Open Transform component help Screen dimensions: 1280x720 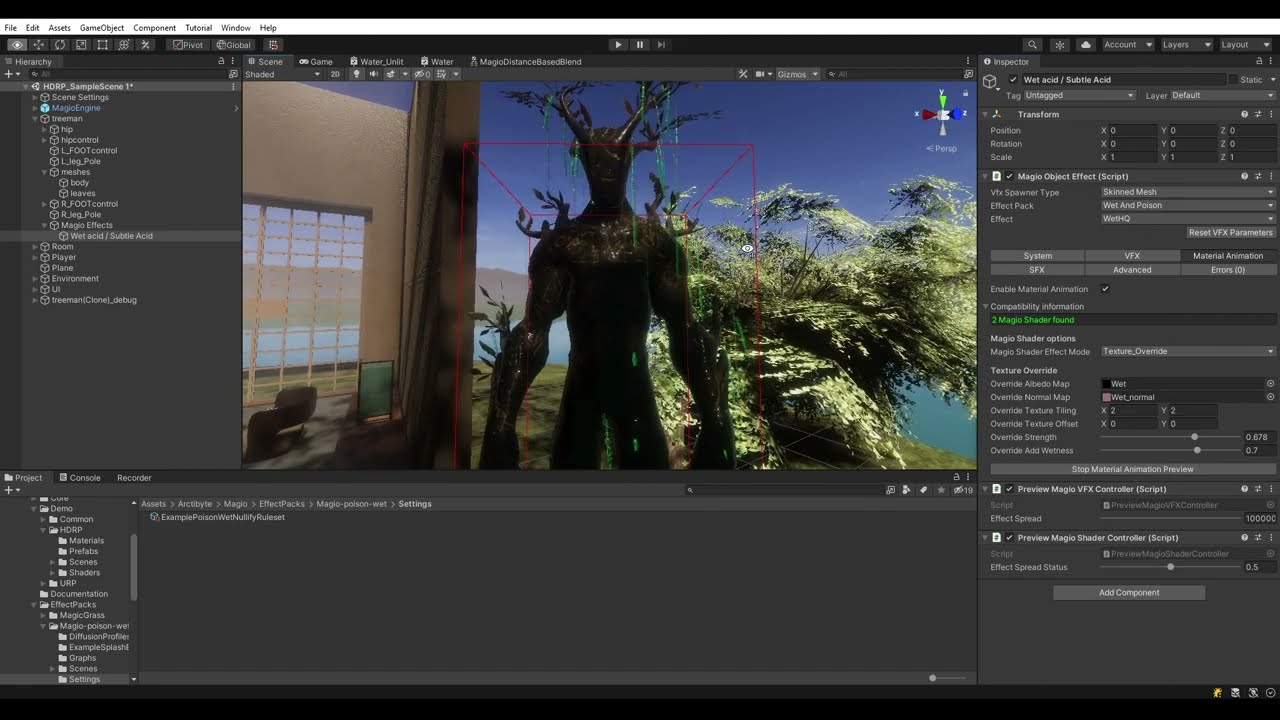[1244, 115]
